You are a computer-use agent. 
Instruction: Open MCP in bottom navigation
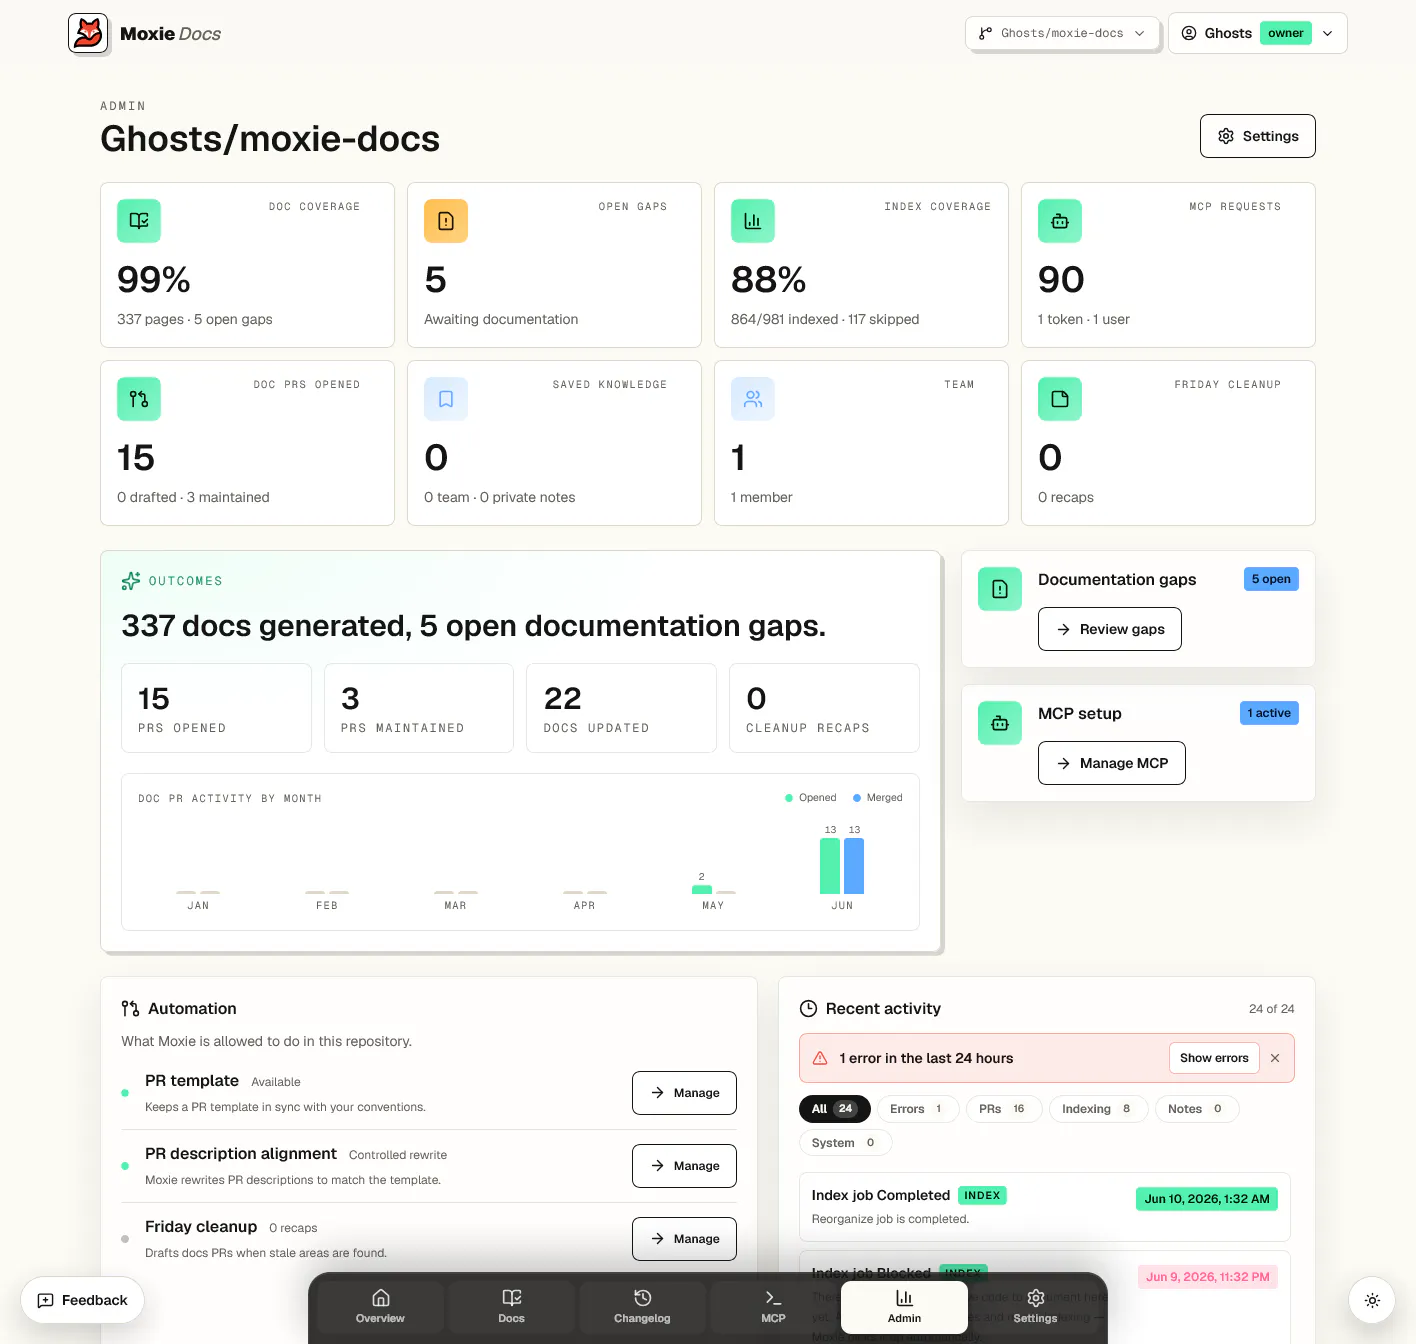click(x=773, y=1306)
